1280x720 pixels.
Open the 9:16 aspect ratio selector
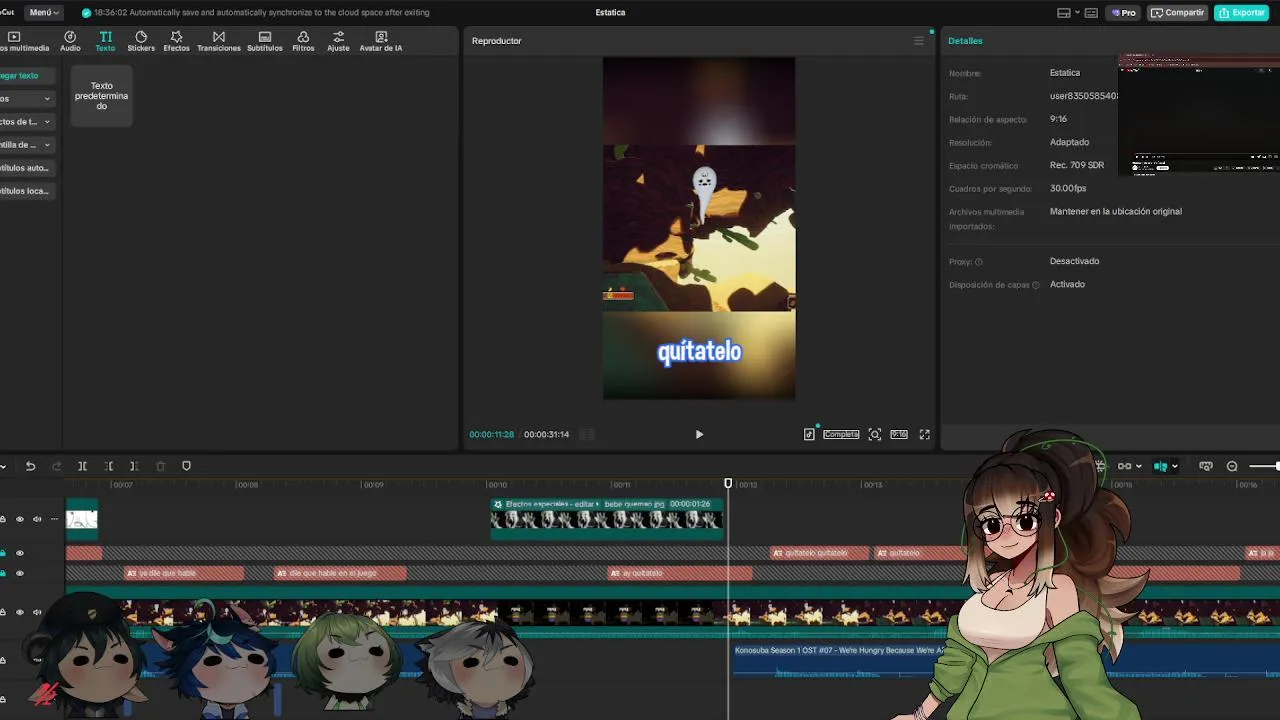[899, 434]
